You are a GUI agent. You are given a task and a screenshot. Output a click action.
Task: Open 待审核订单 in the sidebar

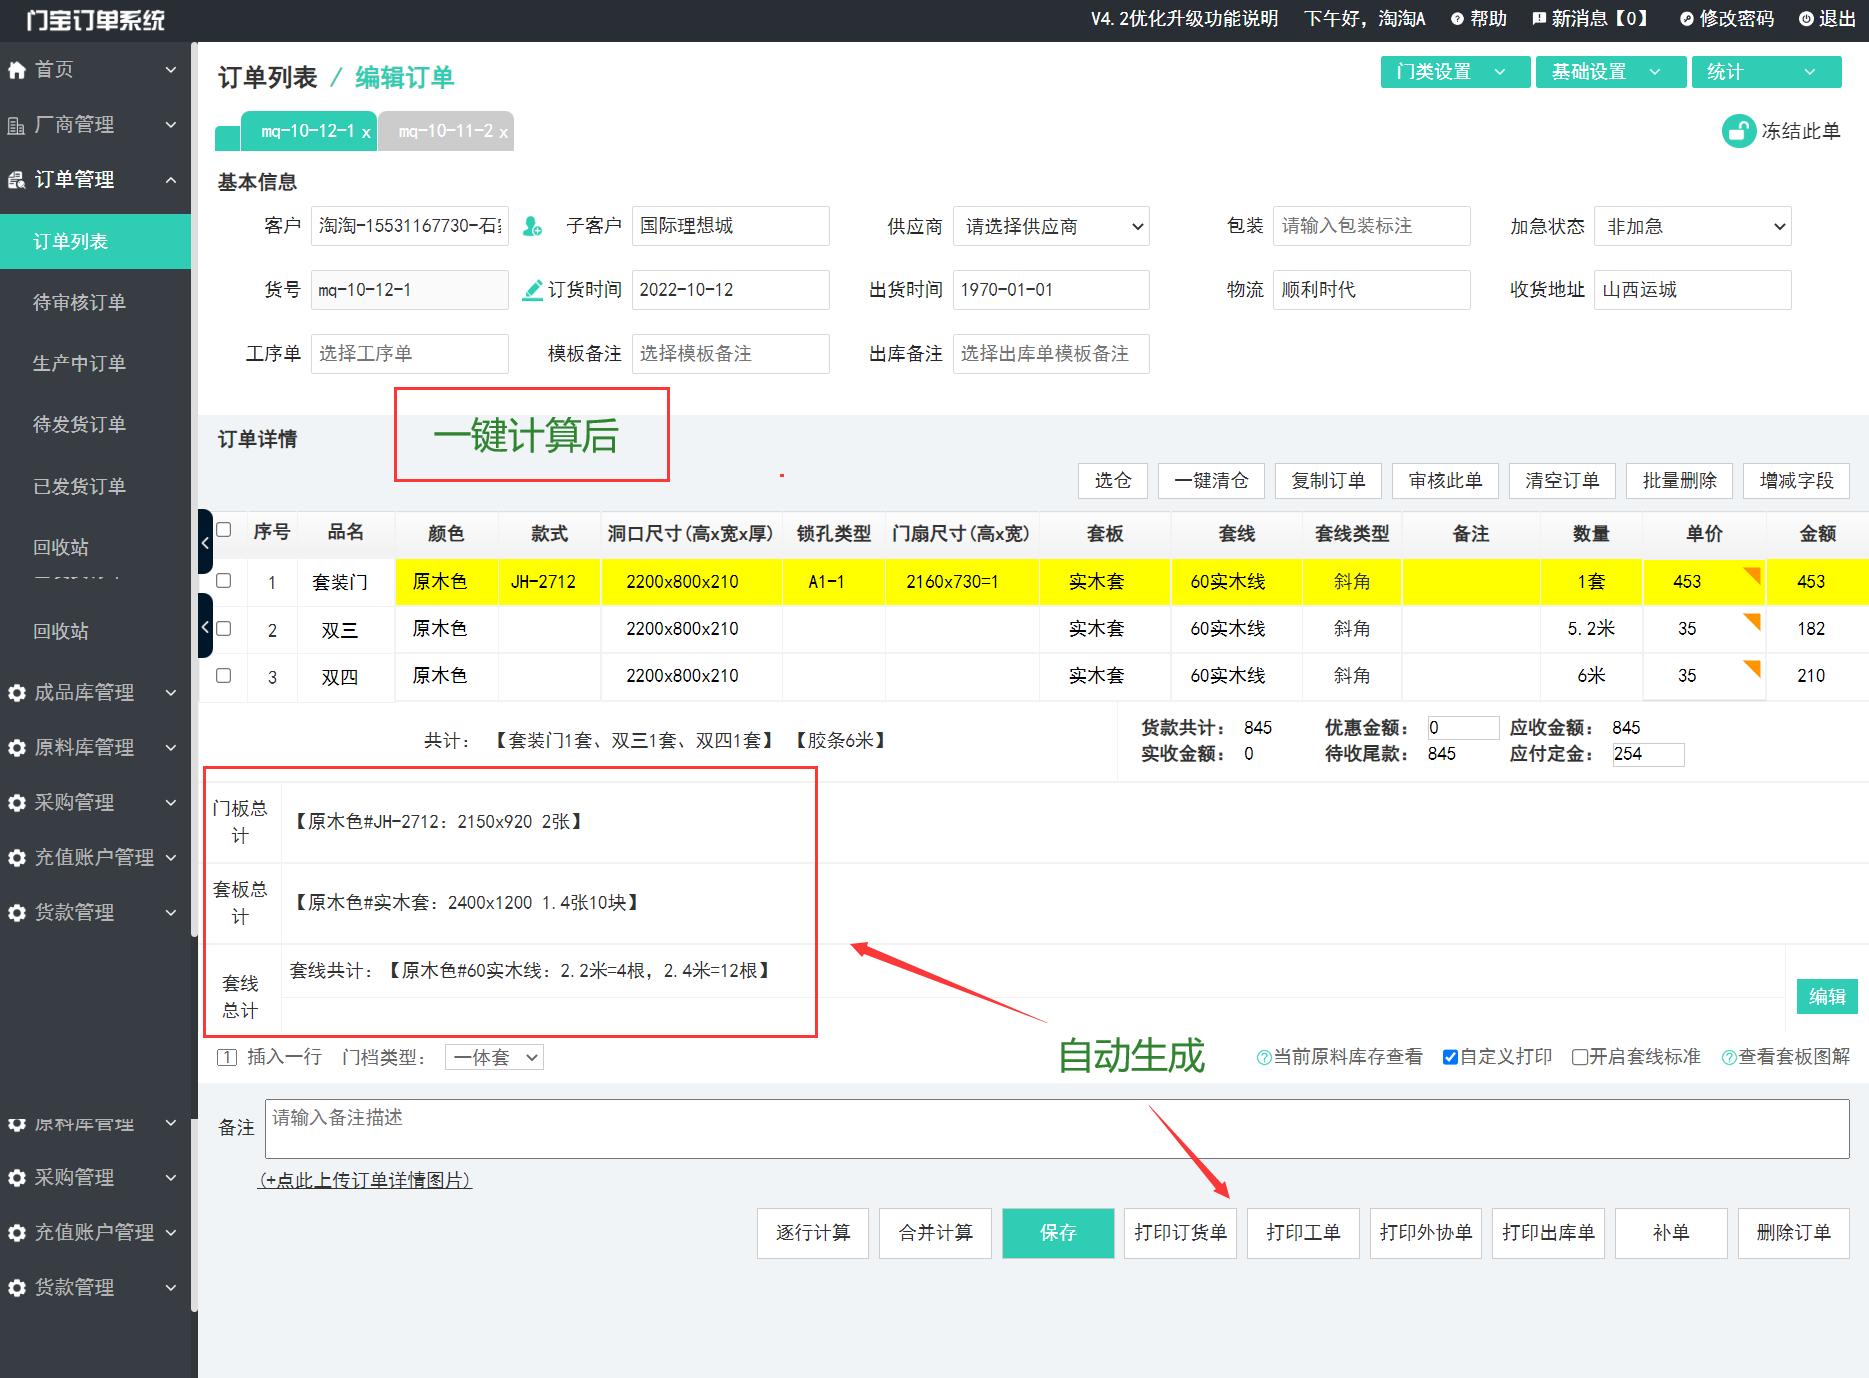click(x=80, y=302)
